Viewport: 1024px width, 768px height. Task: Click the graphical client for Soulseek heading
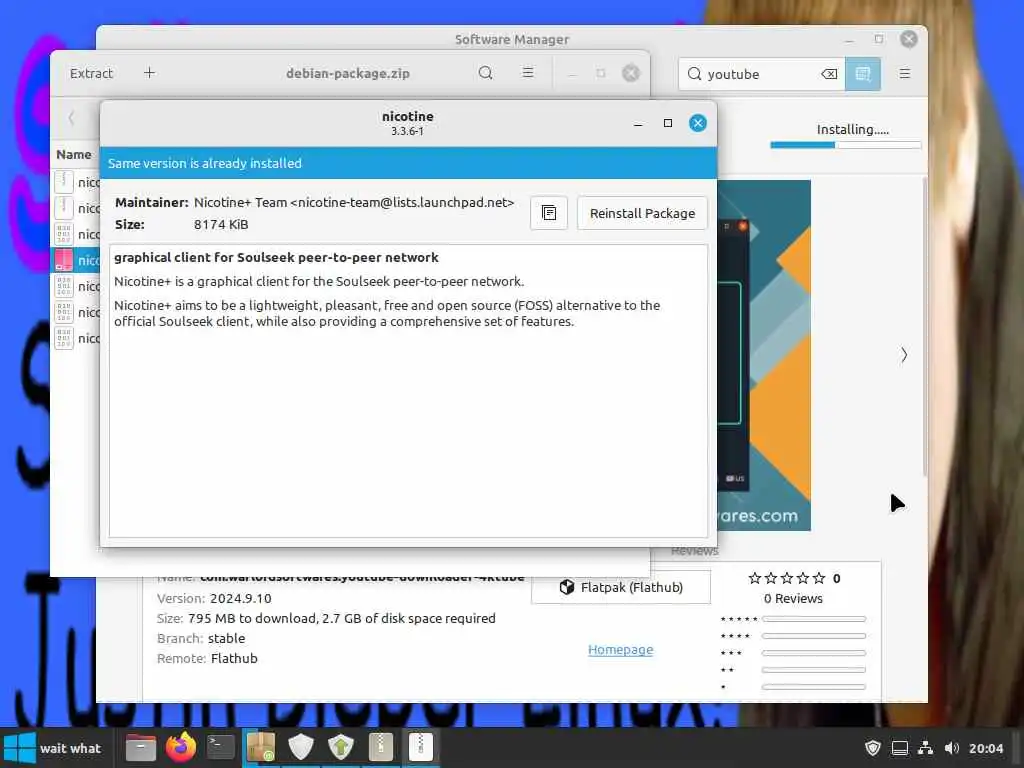[276, 257]
